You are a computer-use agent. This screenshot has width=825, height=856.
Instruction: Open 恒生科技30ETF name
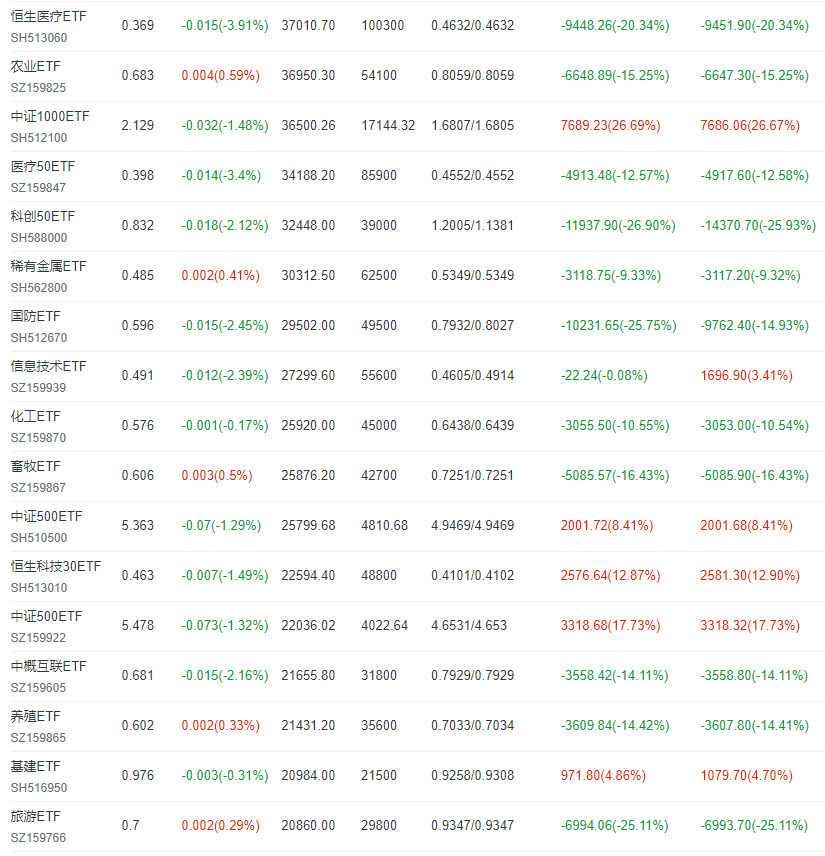tap(56, 567)
